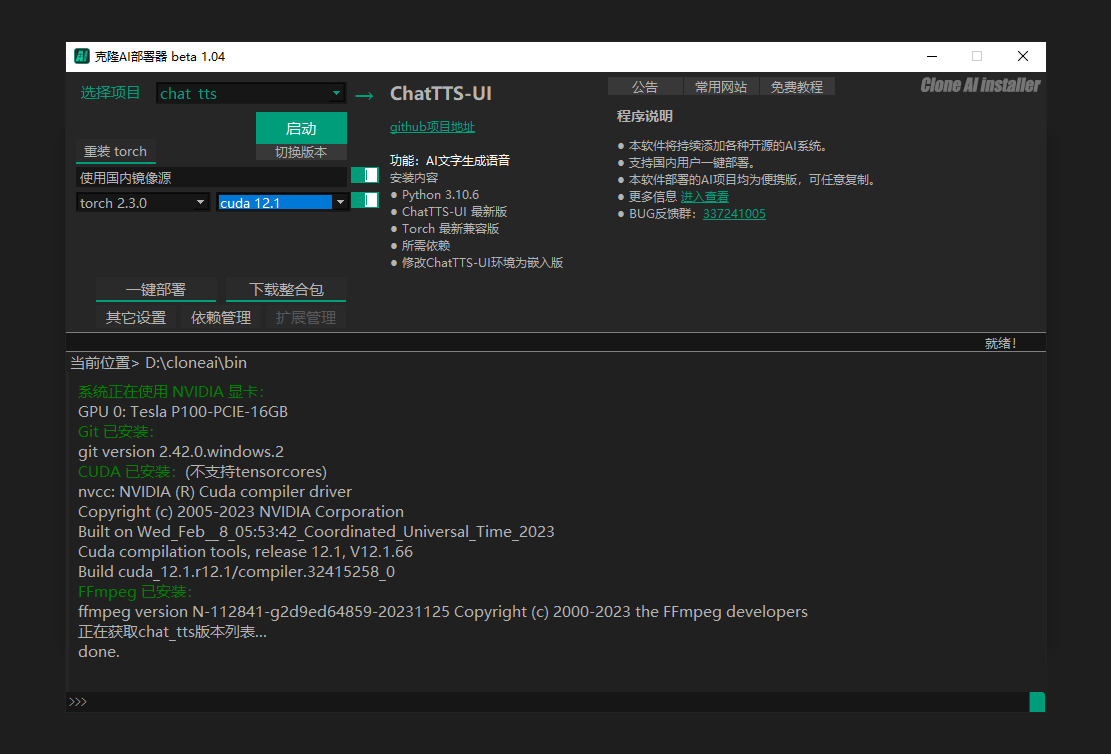
Task: Switch to the 公告 tab
Action: (x=645, y=86)
